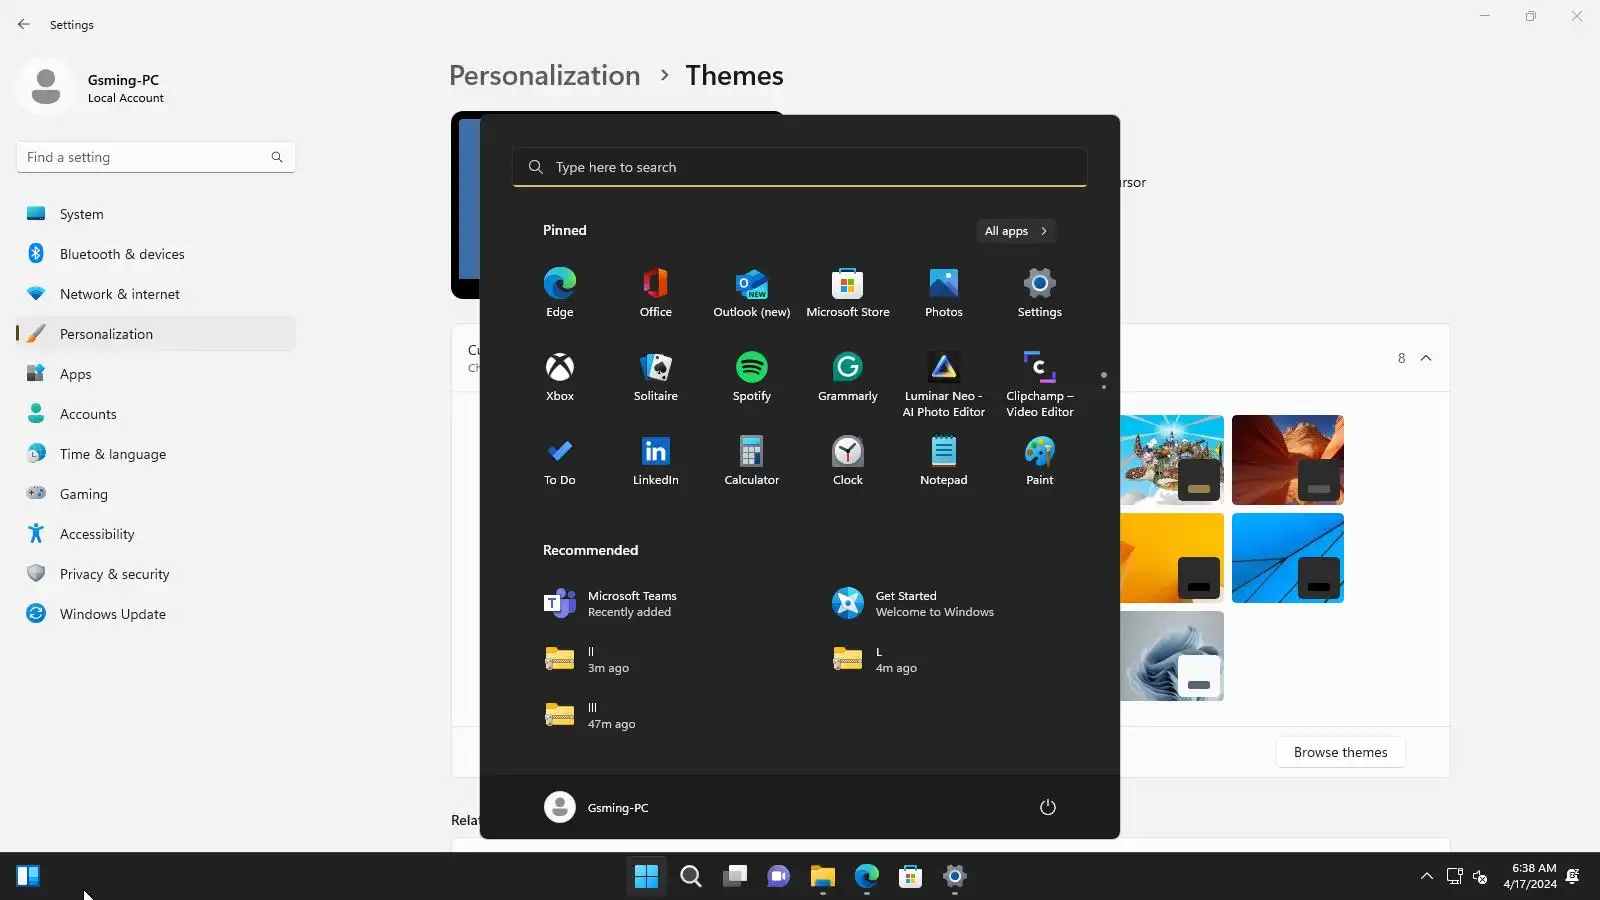The height and width of the screenshot is (900, 1600).
Task: Open the All apps list
Action: (x=1016, y=231)
